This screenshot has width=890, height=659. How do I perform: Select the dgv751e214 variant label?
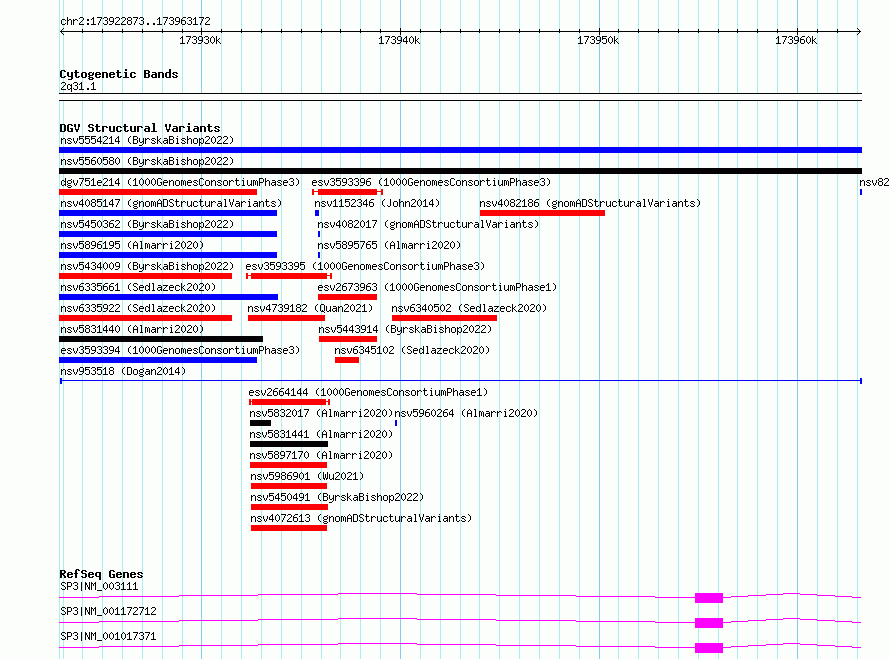[x=180, y=182]
